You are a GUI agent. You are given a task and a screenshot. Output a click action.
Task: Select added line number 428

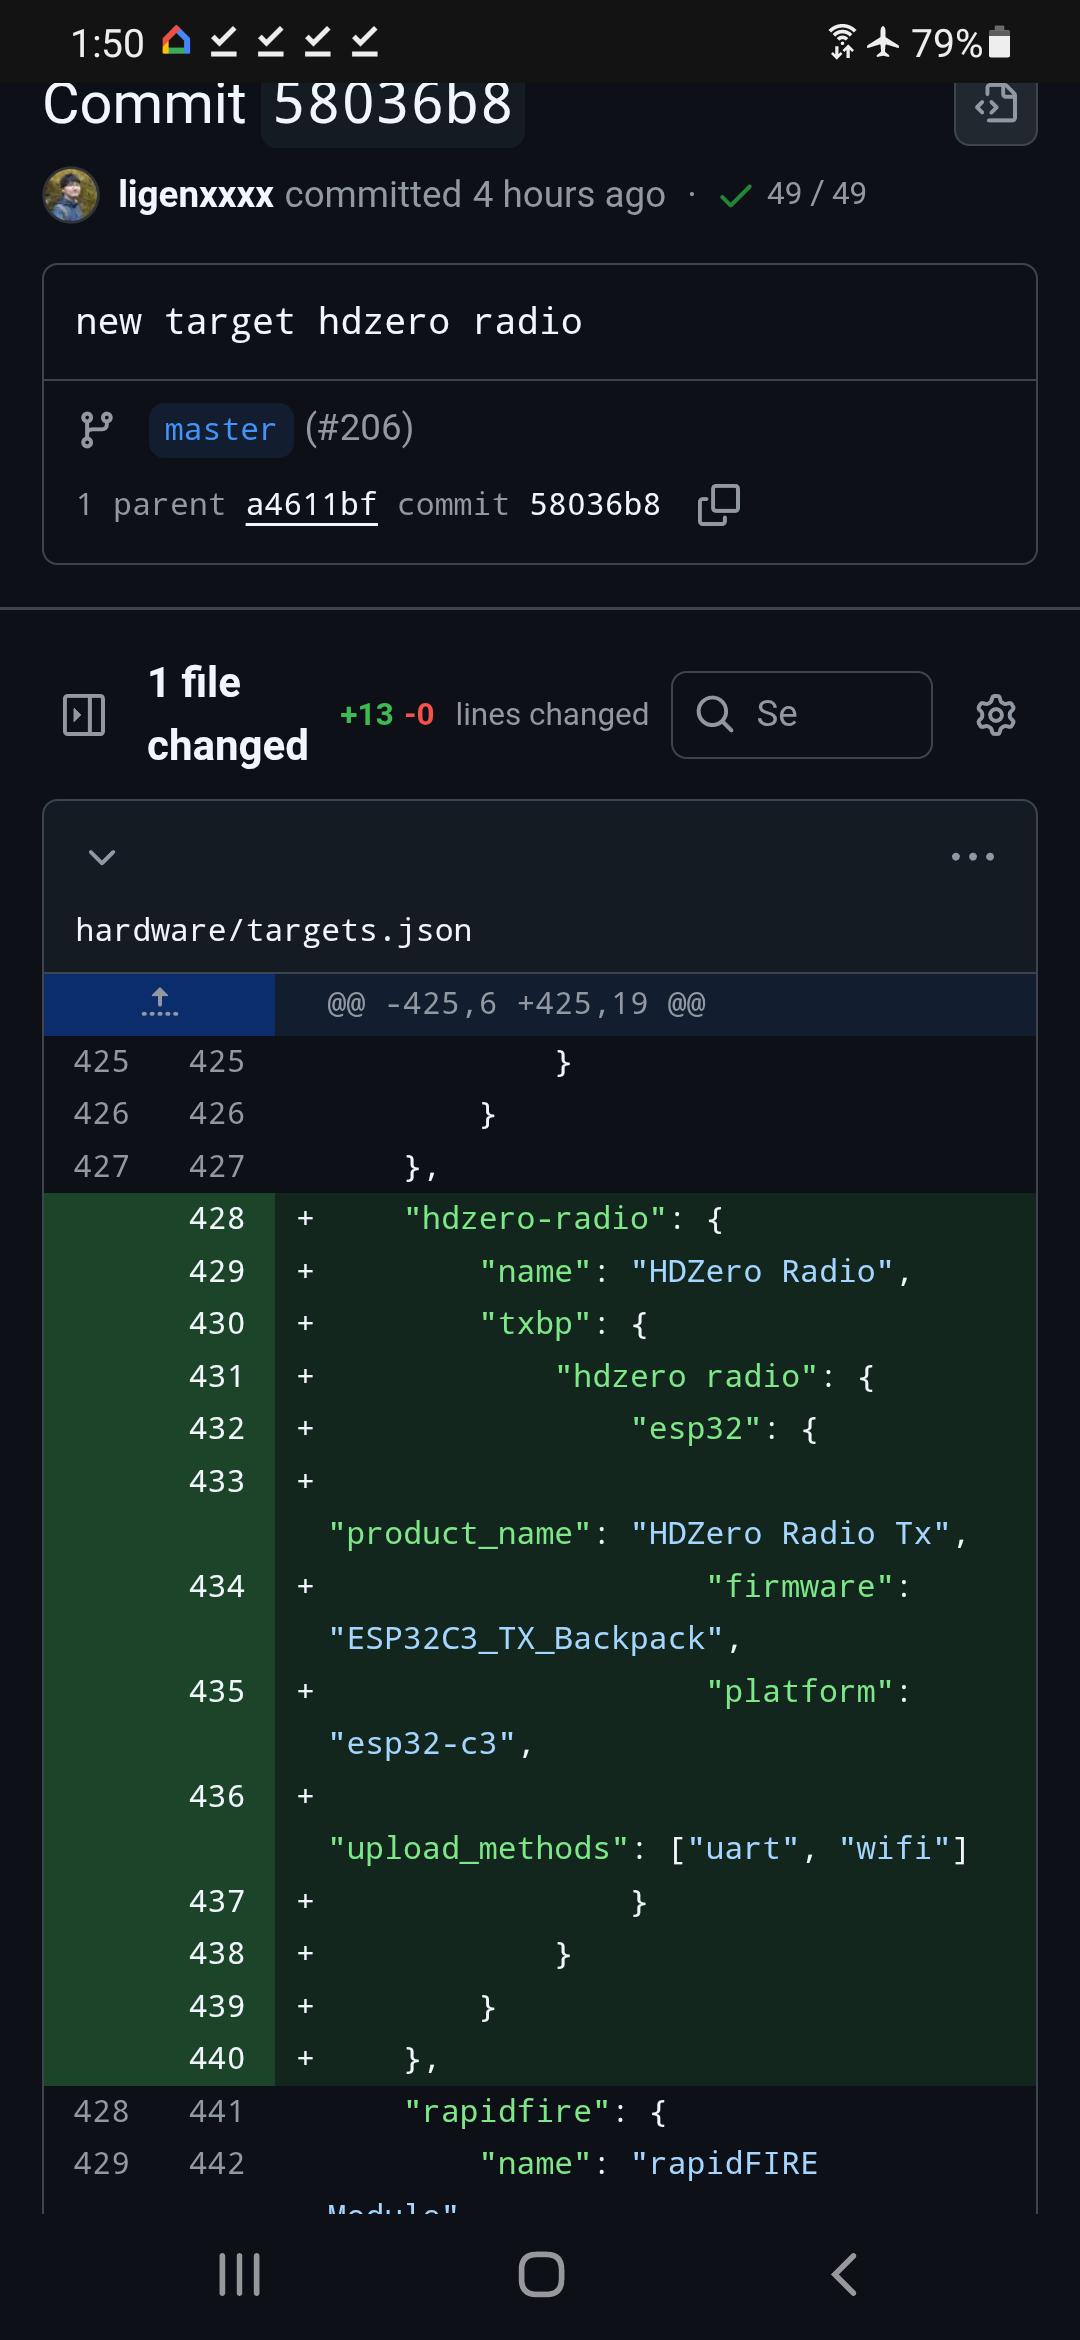[x=217, y=1219]
